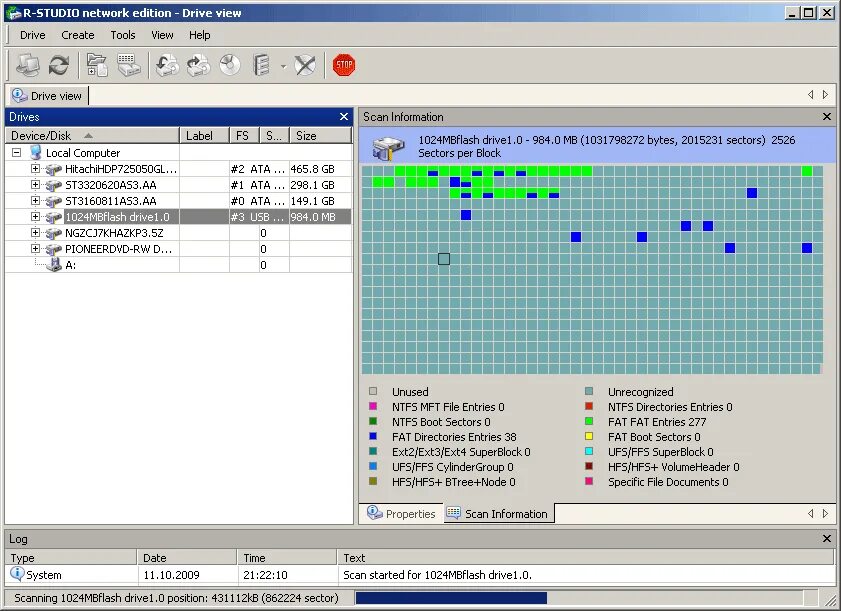The width and height of the screenshot is (841, 611).
Task: Click the HitachiHDP725050GL hard drive icon
Action: pos(54,170)
